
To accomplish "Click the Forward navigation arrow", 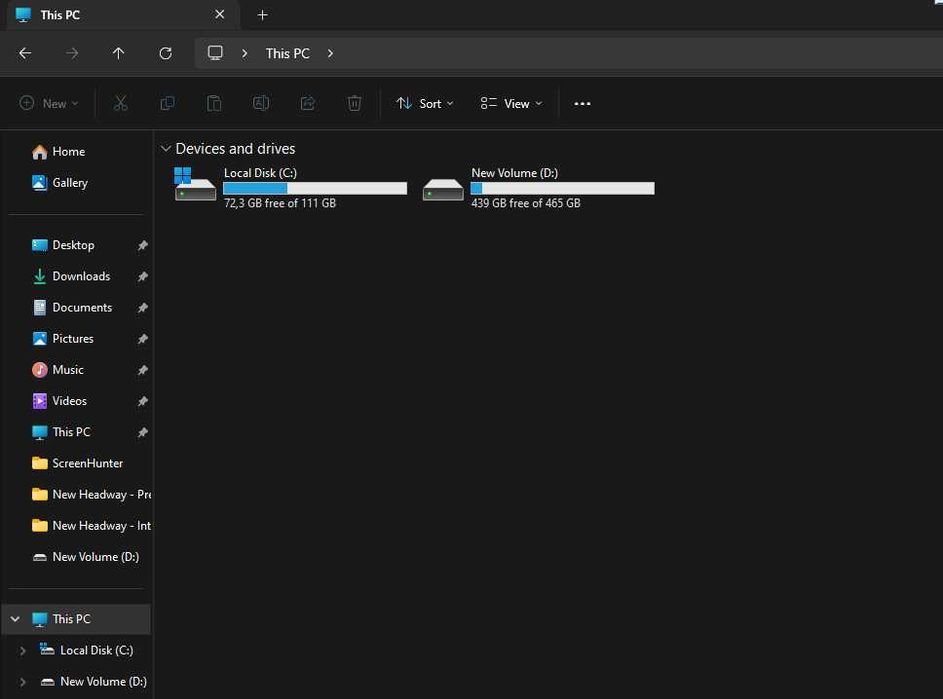I will (72, 53).
